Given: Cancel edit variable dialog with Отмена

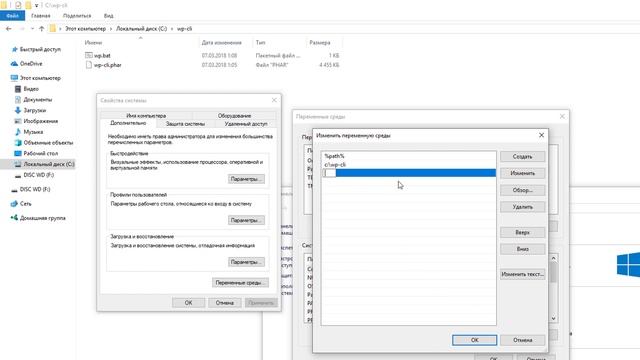Looking at the screenshot, I should [522, 340].
